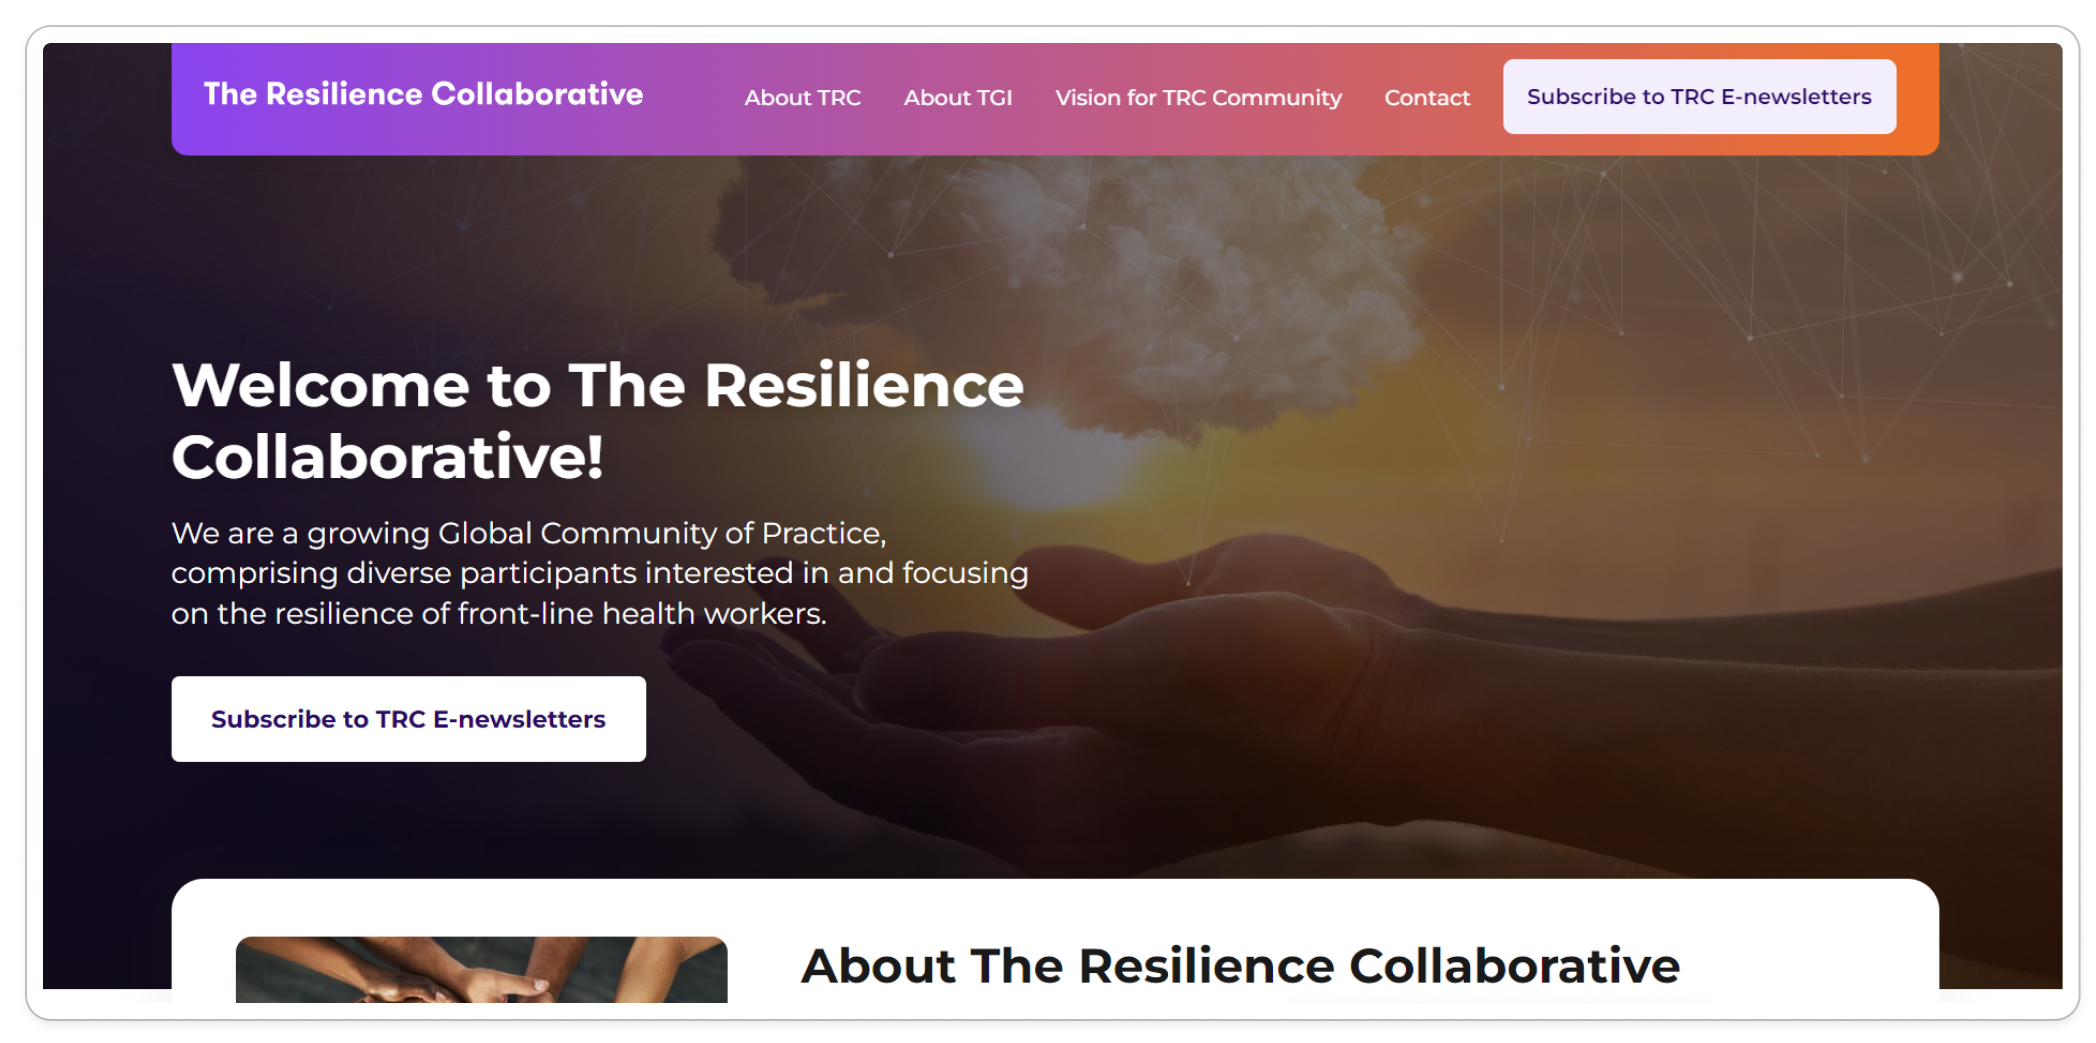Click header Subscribe to TRC E-newsletters button
The height and width of the screenshot is (1043, 2096).
(x=1699, y=97)
